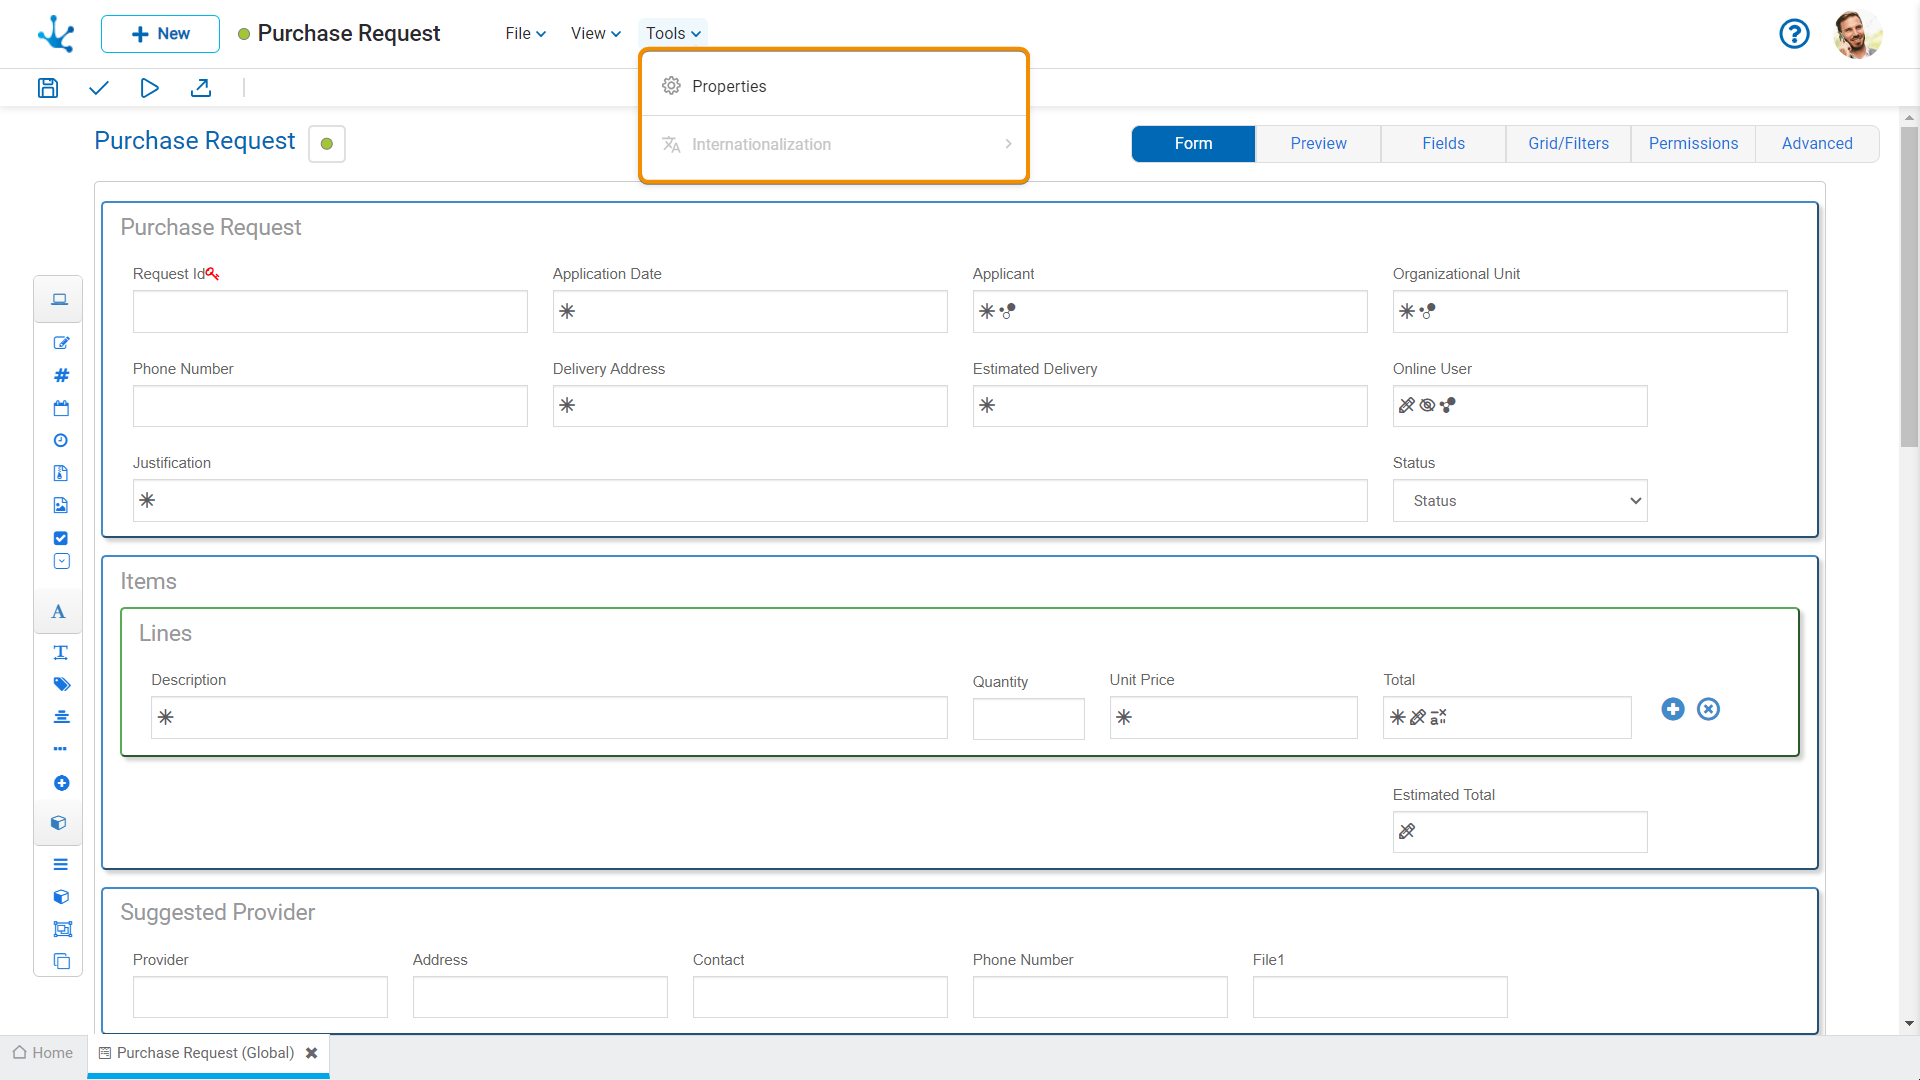
Task: Click the checkmark verify icon
Action: click(x=98, y=88)
